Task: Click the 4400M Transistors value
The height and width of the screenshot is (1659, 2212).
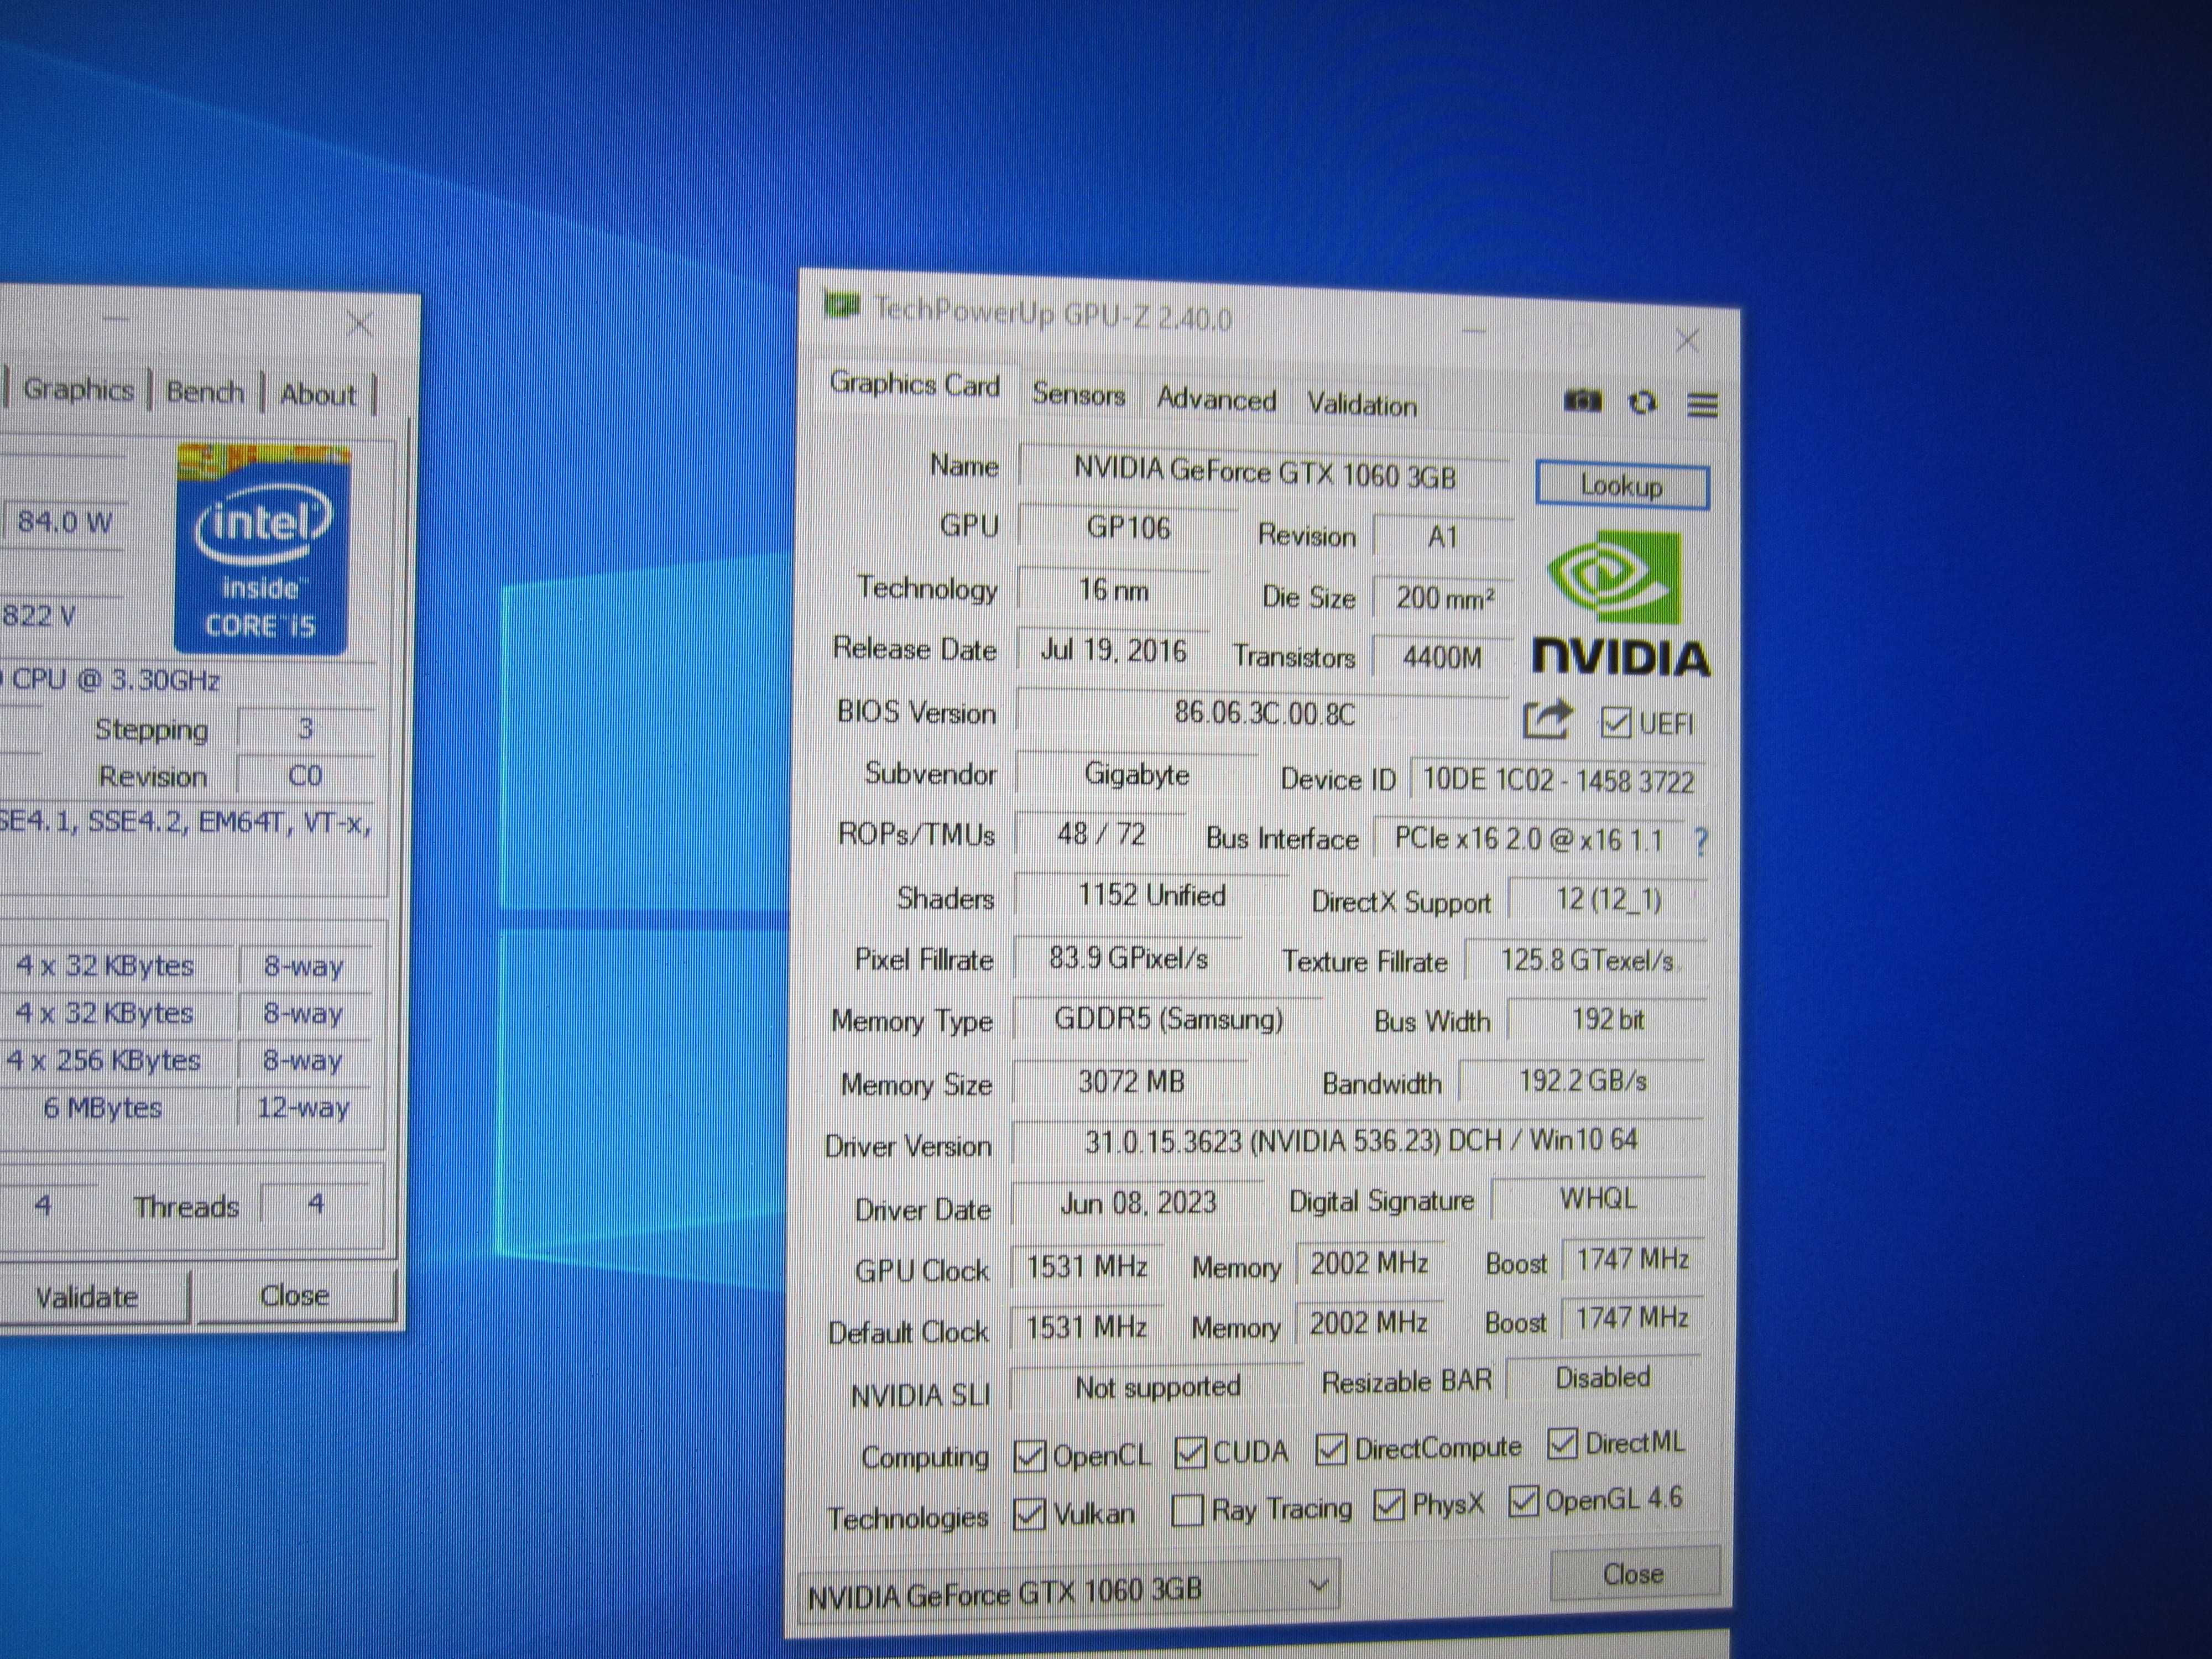Action: [1443, 657]
